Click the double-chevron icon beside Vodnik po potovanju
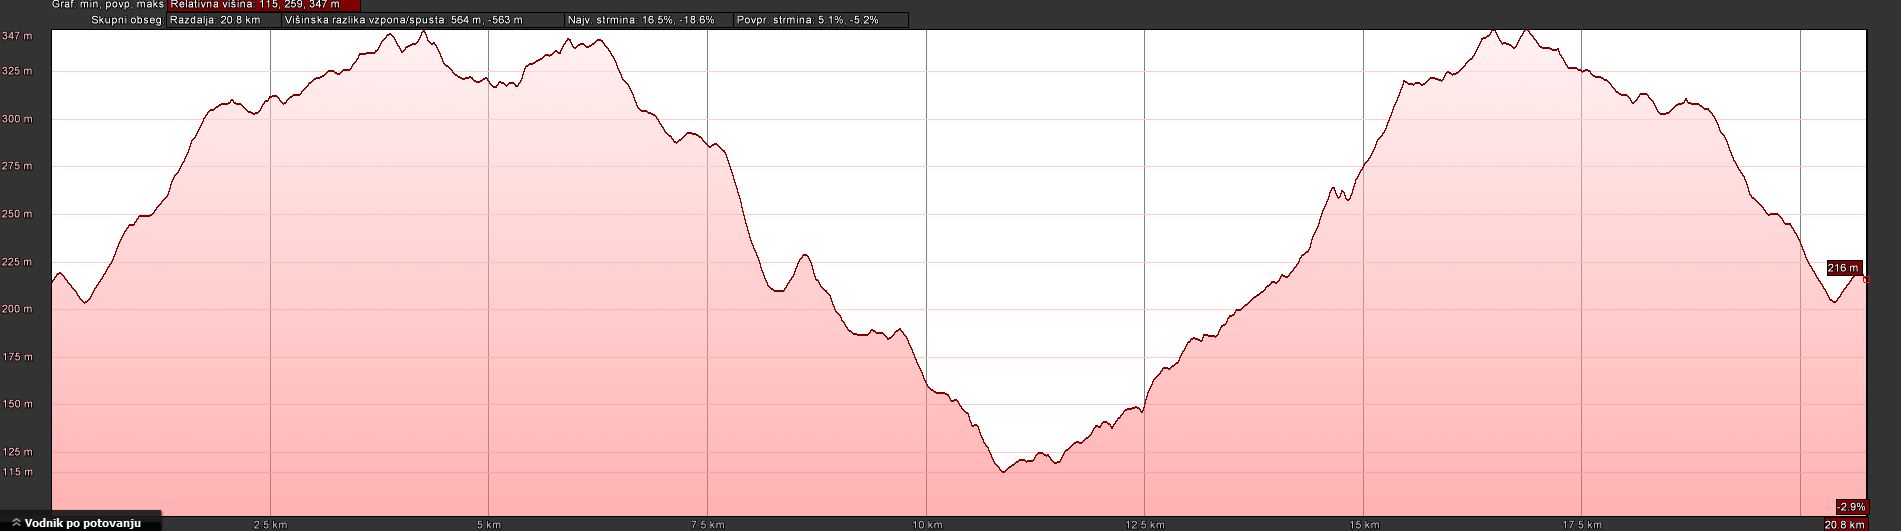 pyautogui.click(x=16, y=523)
